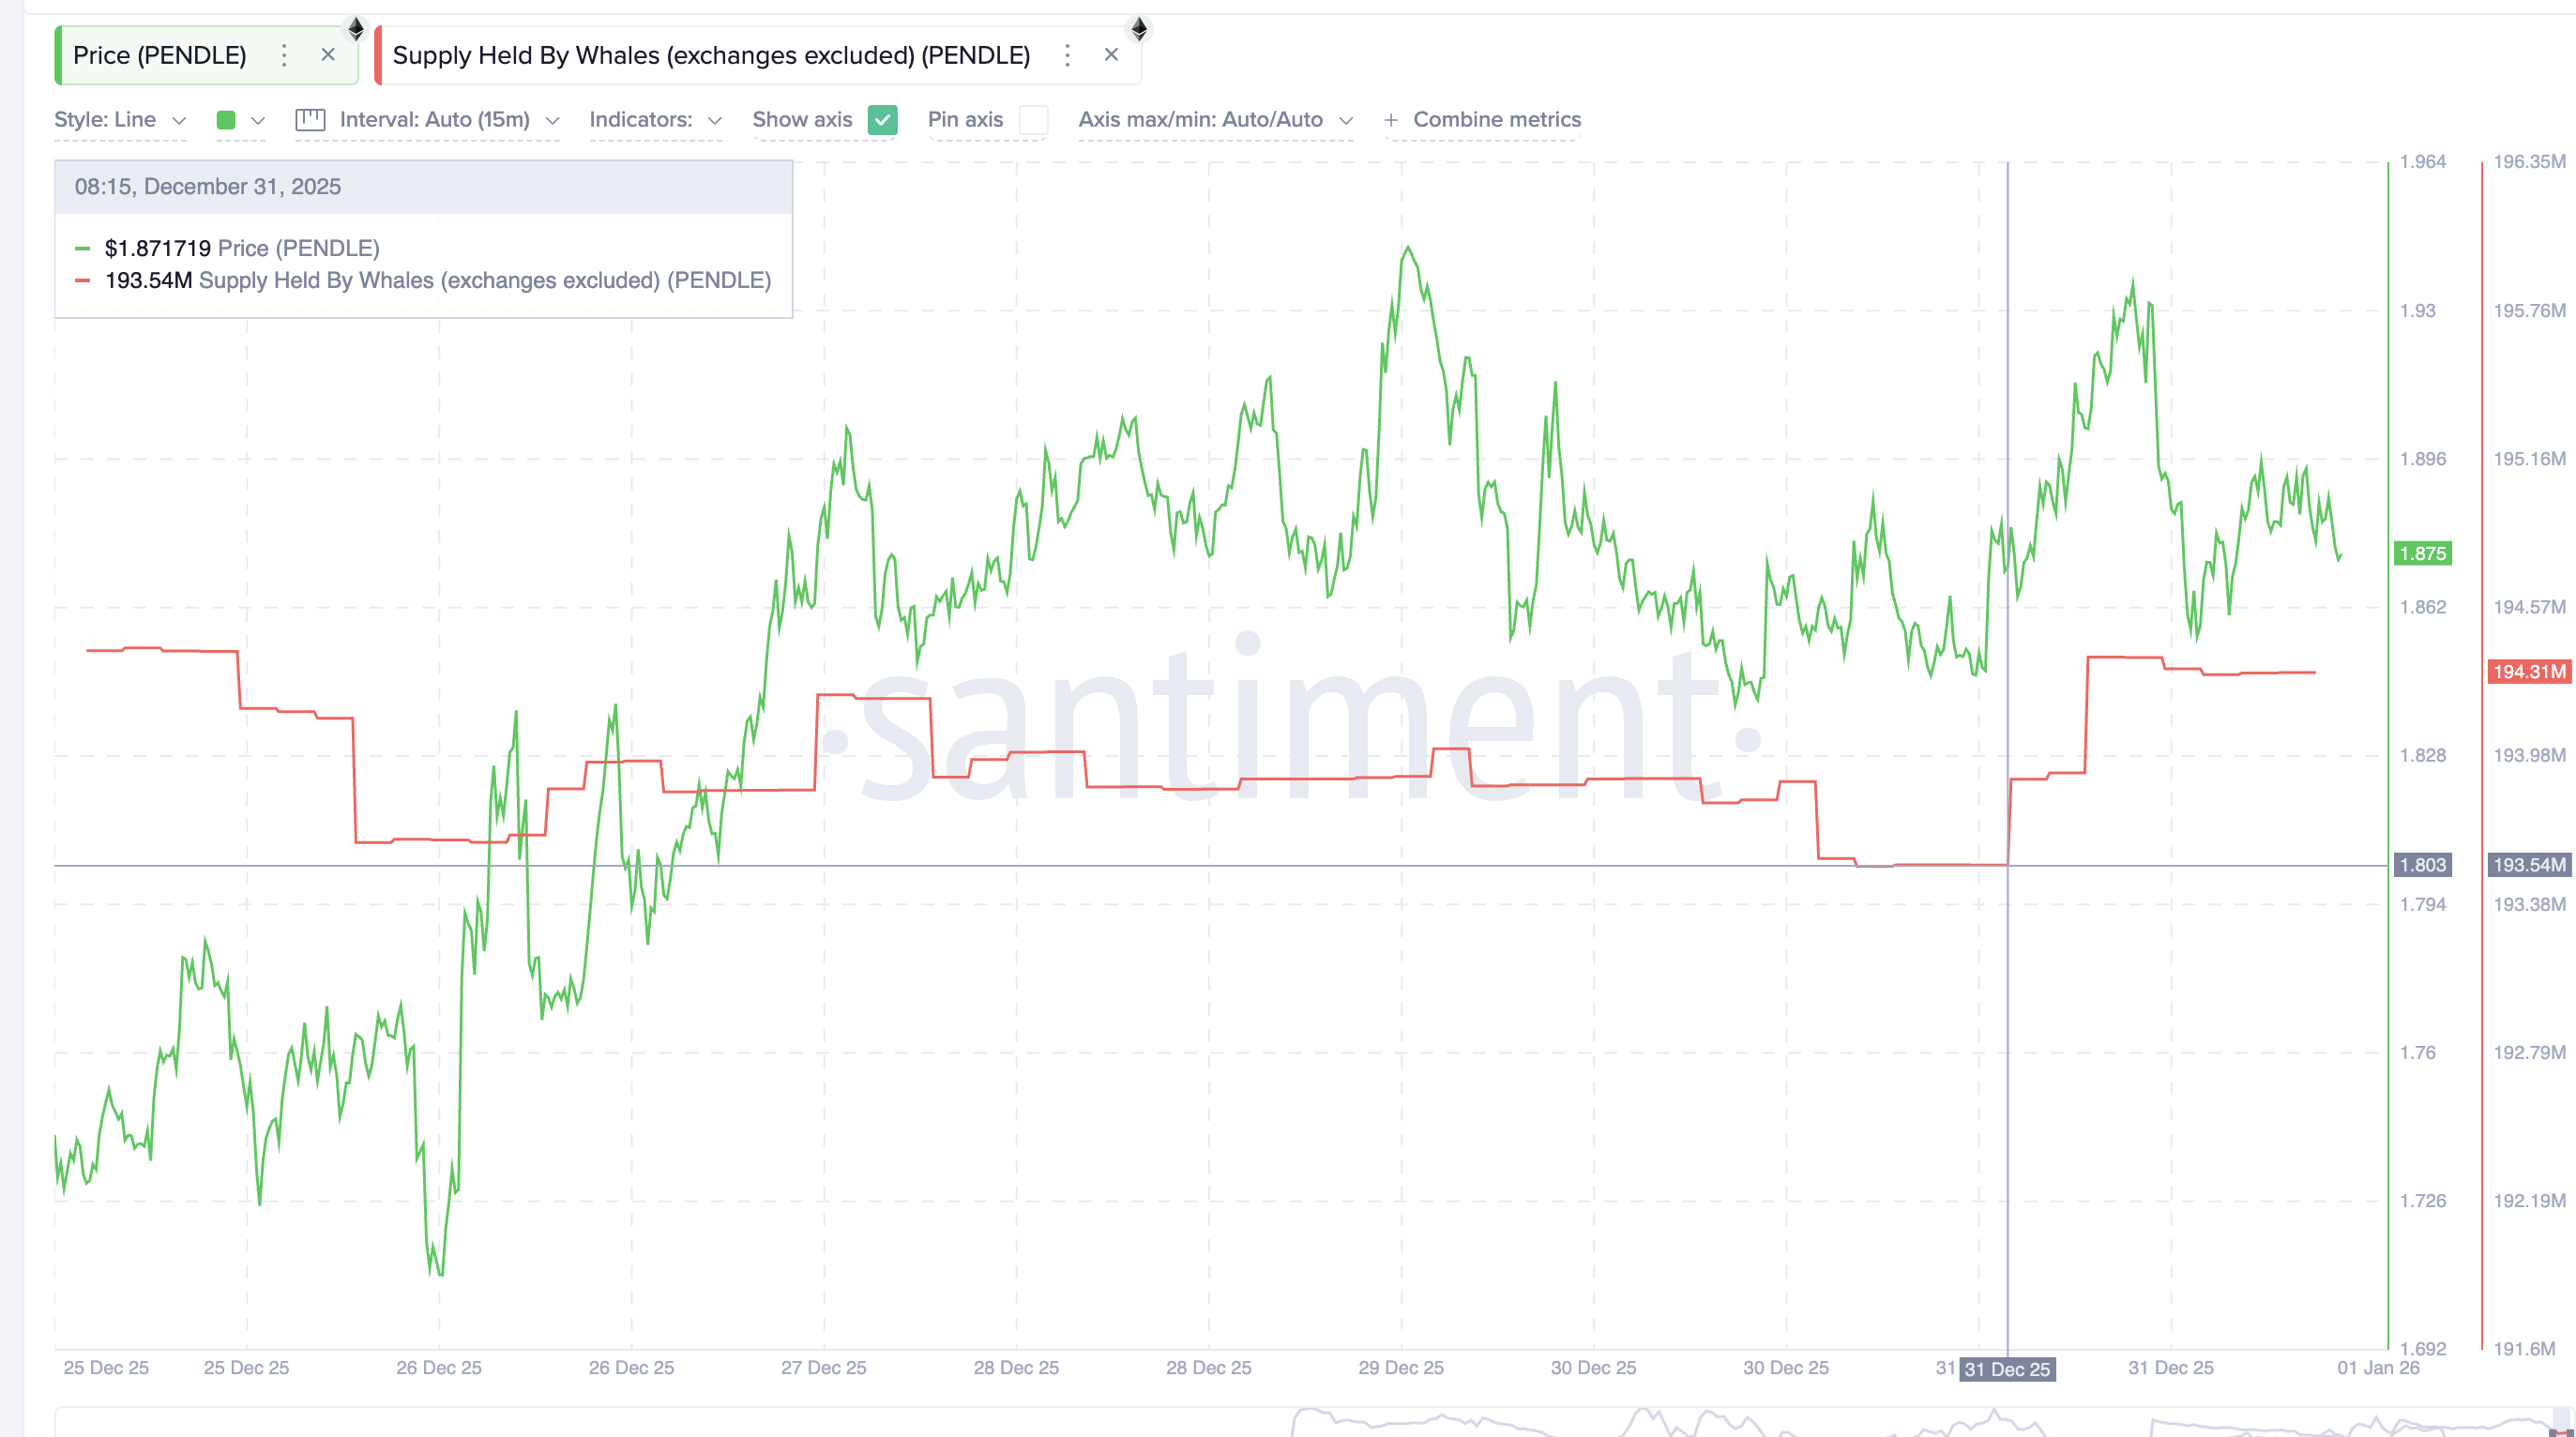Click the highlighted 31 Dec 25 date marker
The image size is (2576, 1437).
pos(2008,1370)
